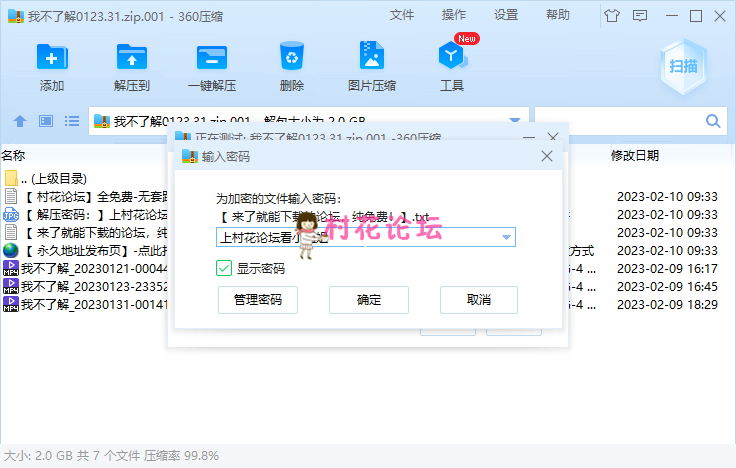Viewport: 736px width, 468px height.
Task: Click date 2023-02-09 16:45
Action: tap(667, 286)
